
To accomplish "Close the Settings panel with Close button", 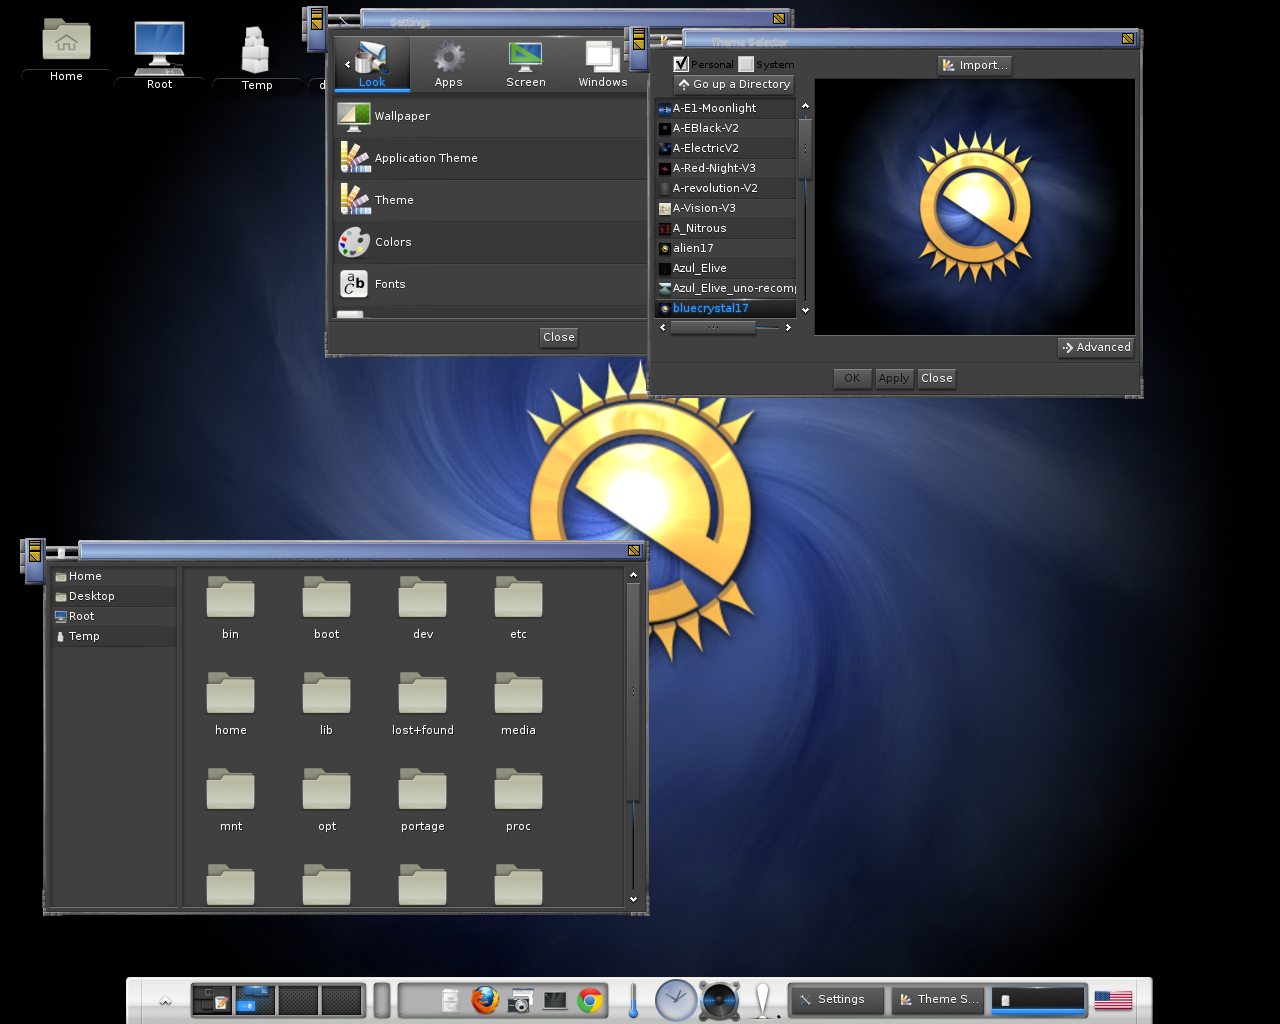I will pos(558,337).
